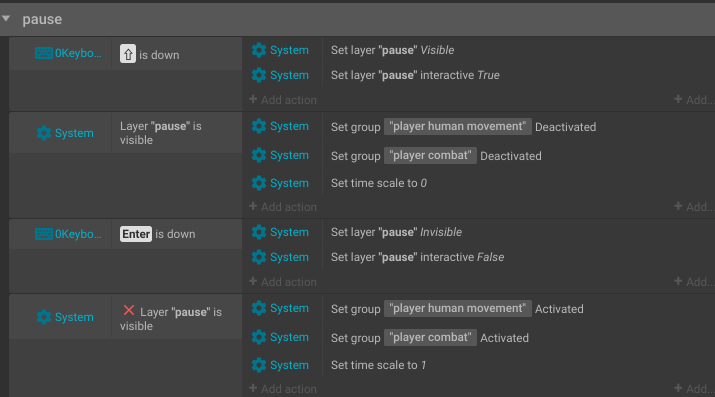Click the red X inverted condition icon
Image resolution: width=715 pixels, height=397 pixels.
(x=129, y=310)
